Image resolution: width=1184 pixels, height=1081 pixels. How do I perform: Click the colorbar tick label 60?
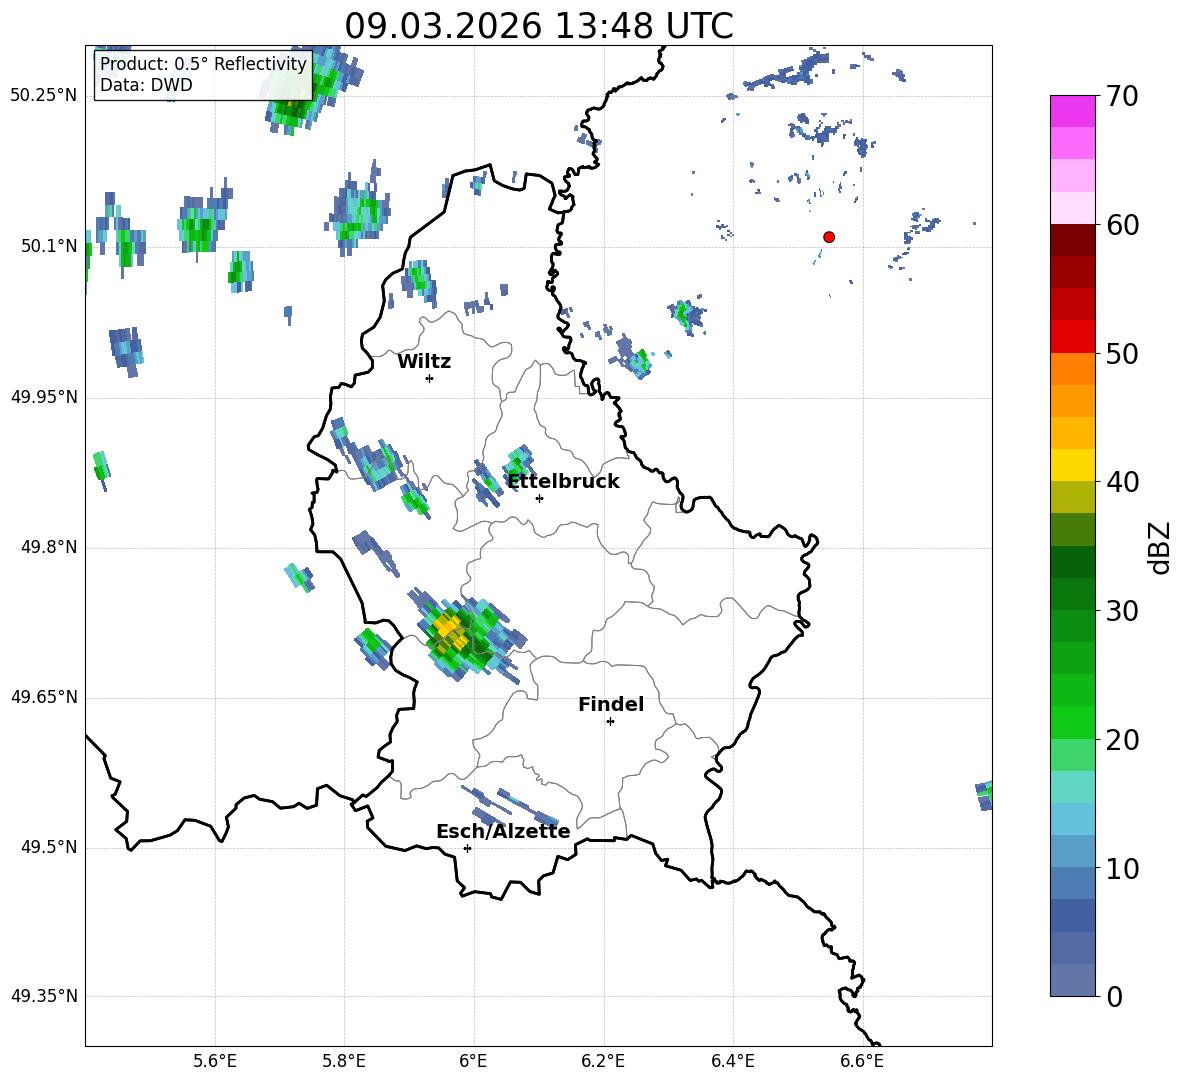pyautogui.click(x=1122, y=225)
